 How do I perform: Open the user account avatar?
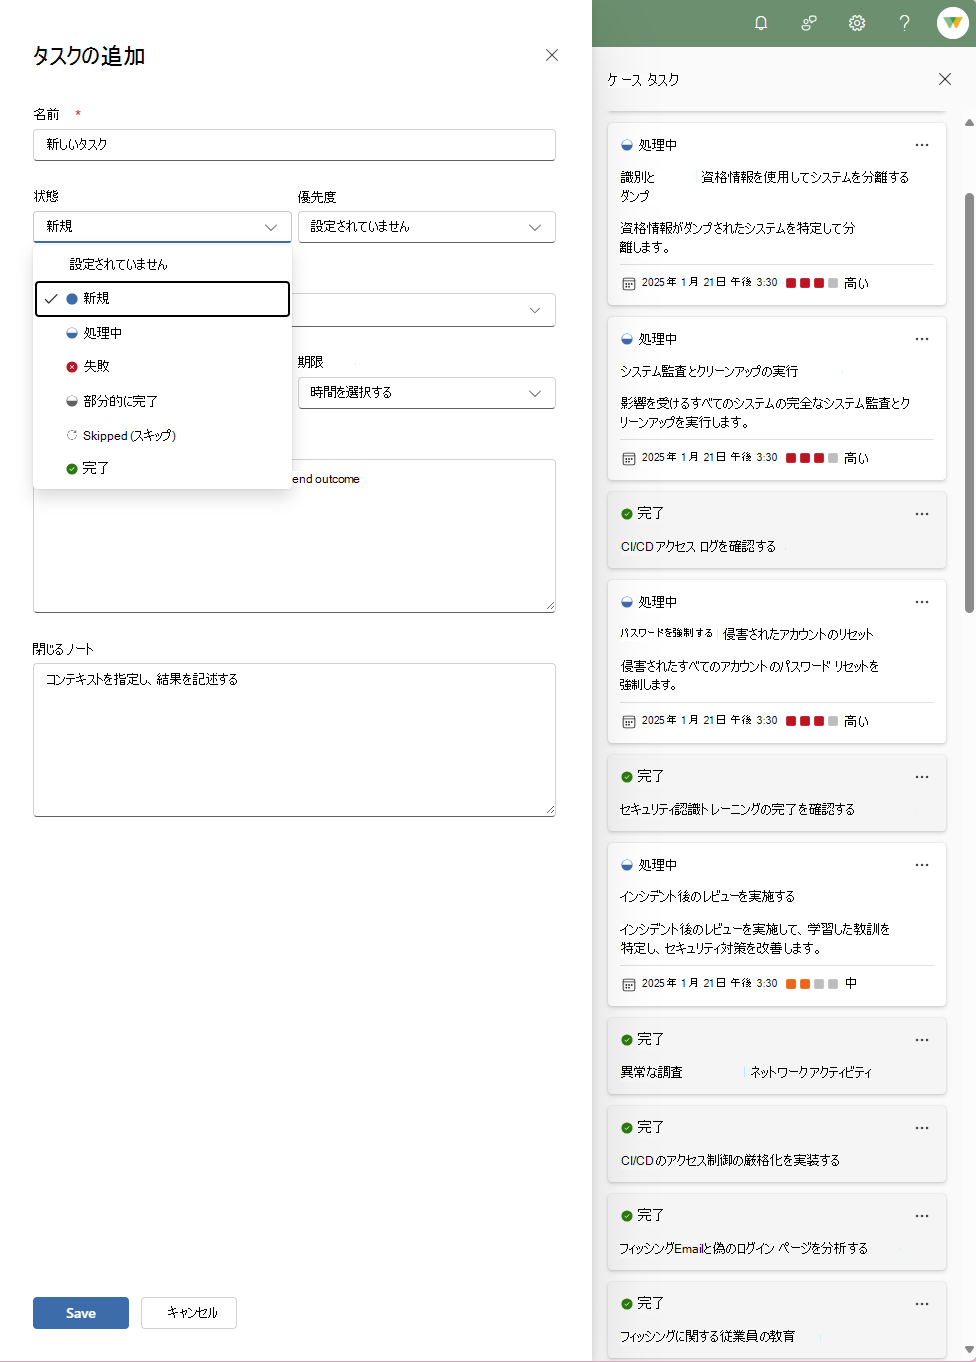(x=952, y=23)
